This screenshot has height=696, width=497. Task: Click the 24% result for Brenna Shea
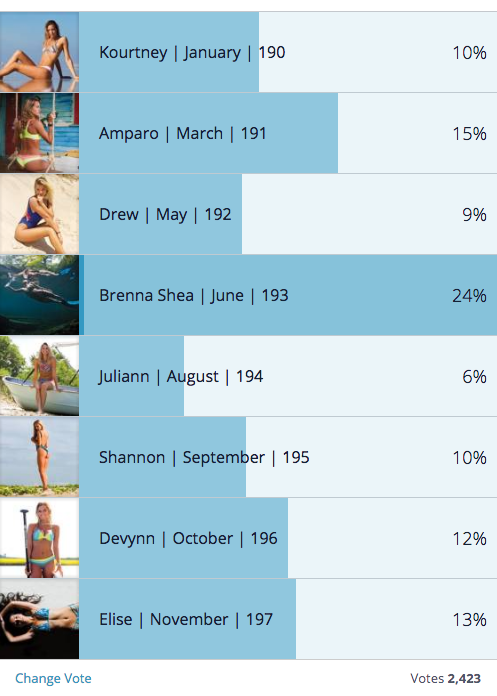coord(469,296)
